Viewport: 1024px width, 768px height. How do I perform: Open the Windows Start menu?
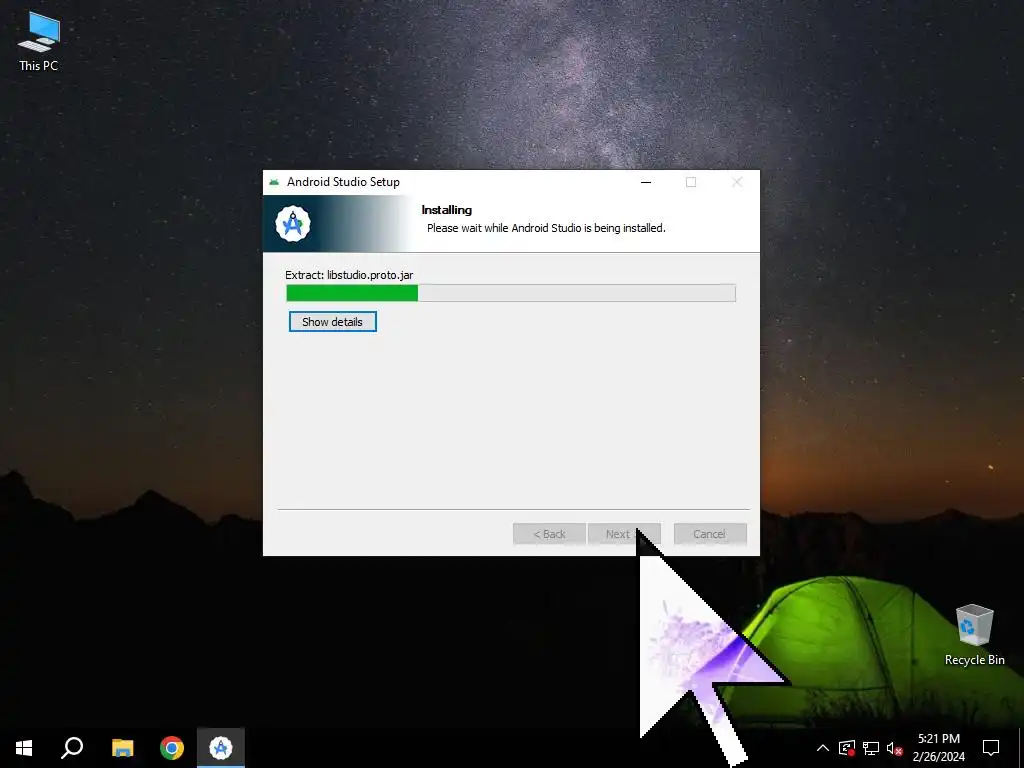[x=24, y=748]
